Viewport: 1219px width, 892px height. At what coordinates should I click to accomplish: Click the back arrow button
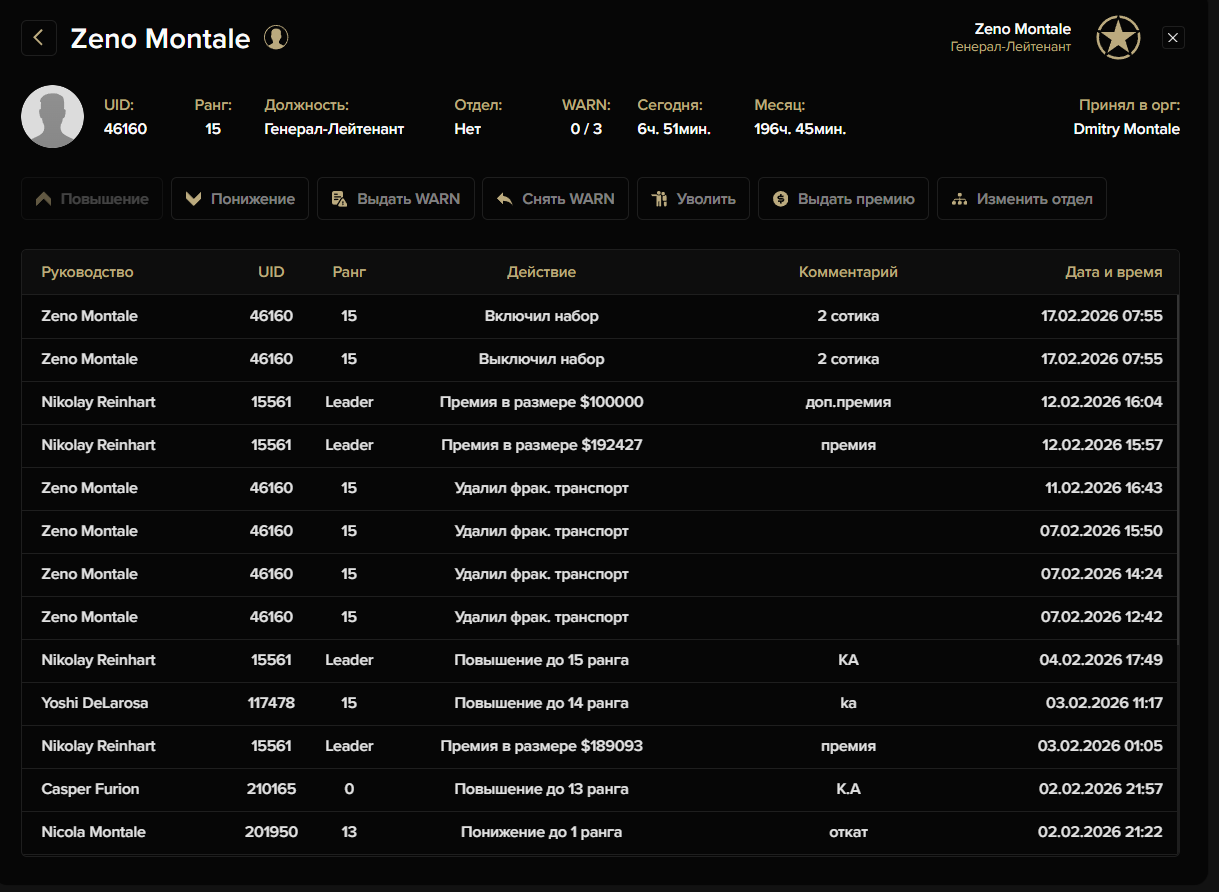click(x=39, y=38)
